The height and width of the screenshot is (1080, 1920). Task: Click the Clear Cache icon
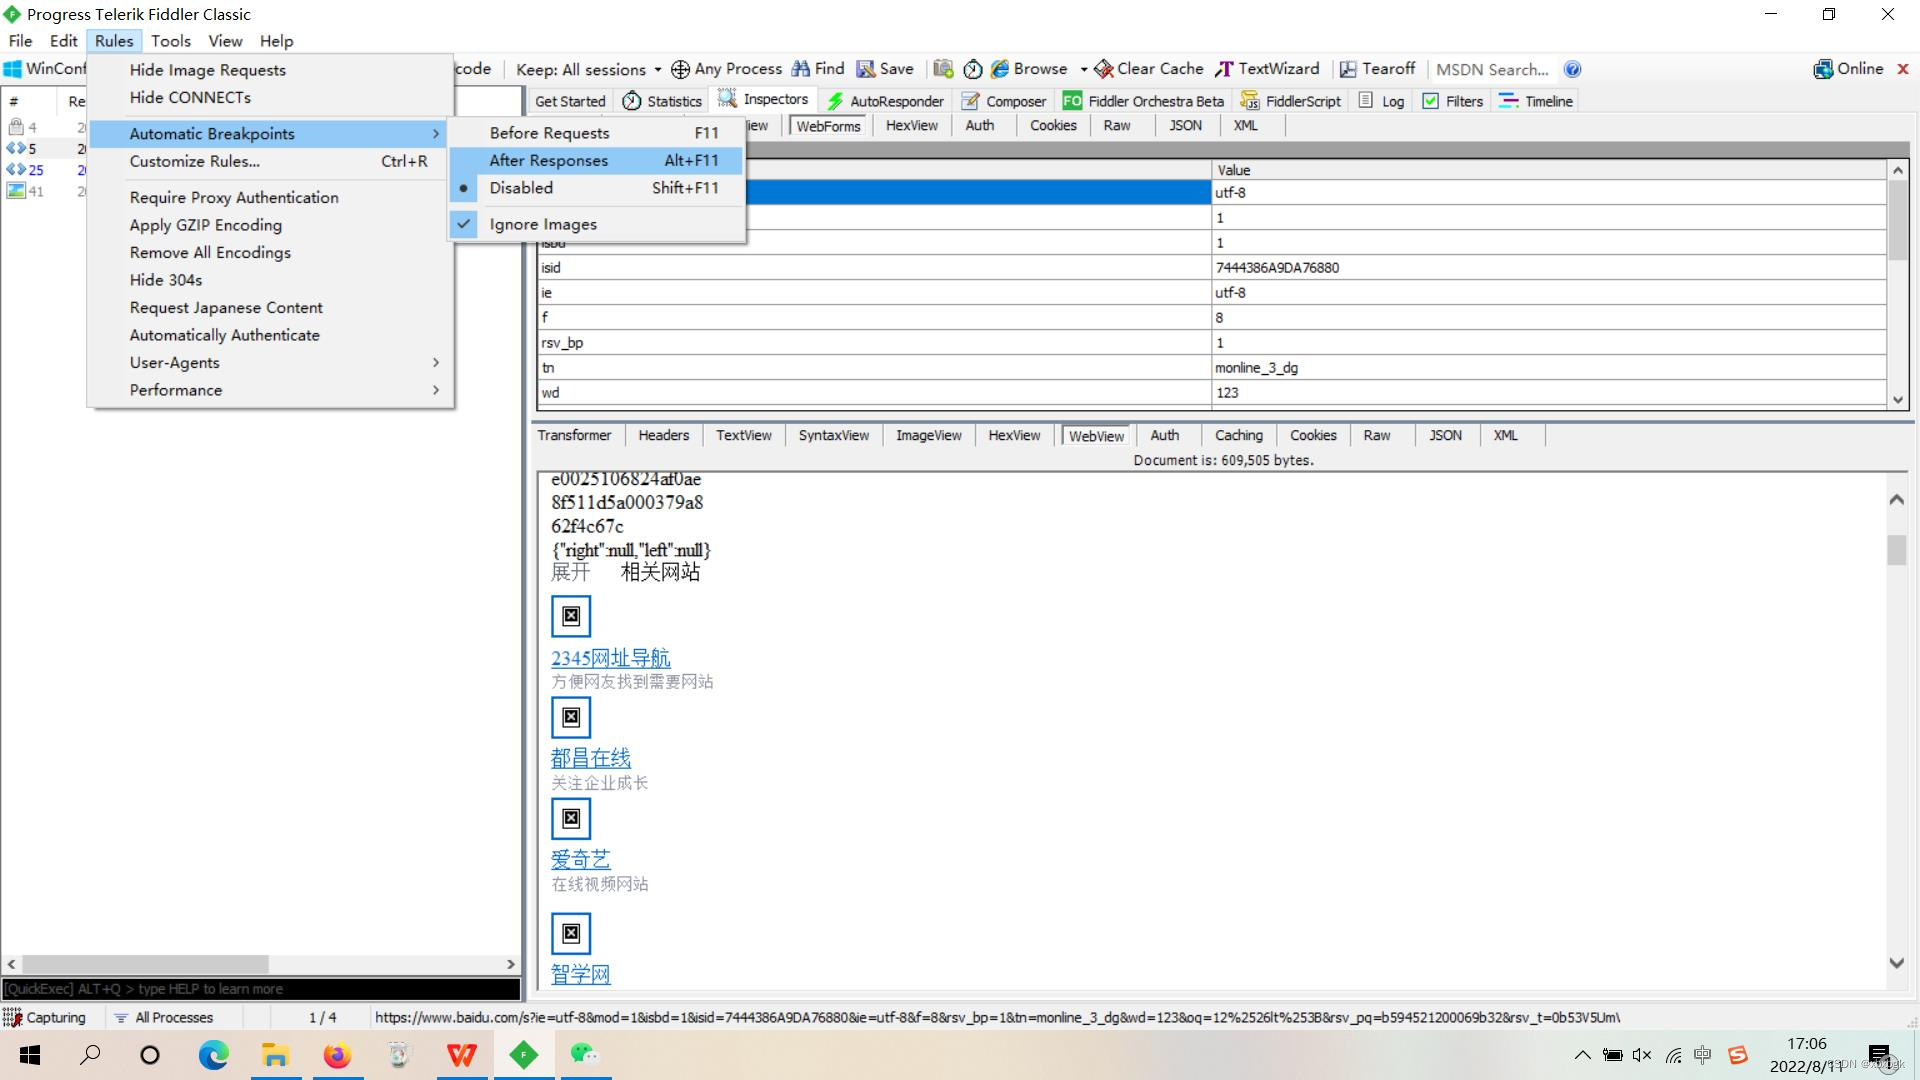[x=1104, y=69]
